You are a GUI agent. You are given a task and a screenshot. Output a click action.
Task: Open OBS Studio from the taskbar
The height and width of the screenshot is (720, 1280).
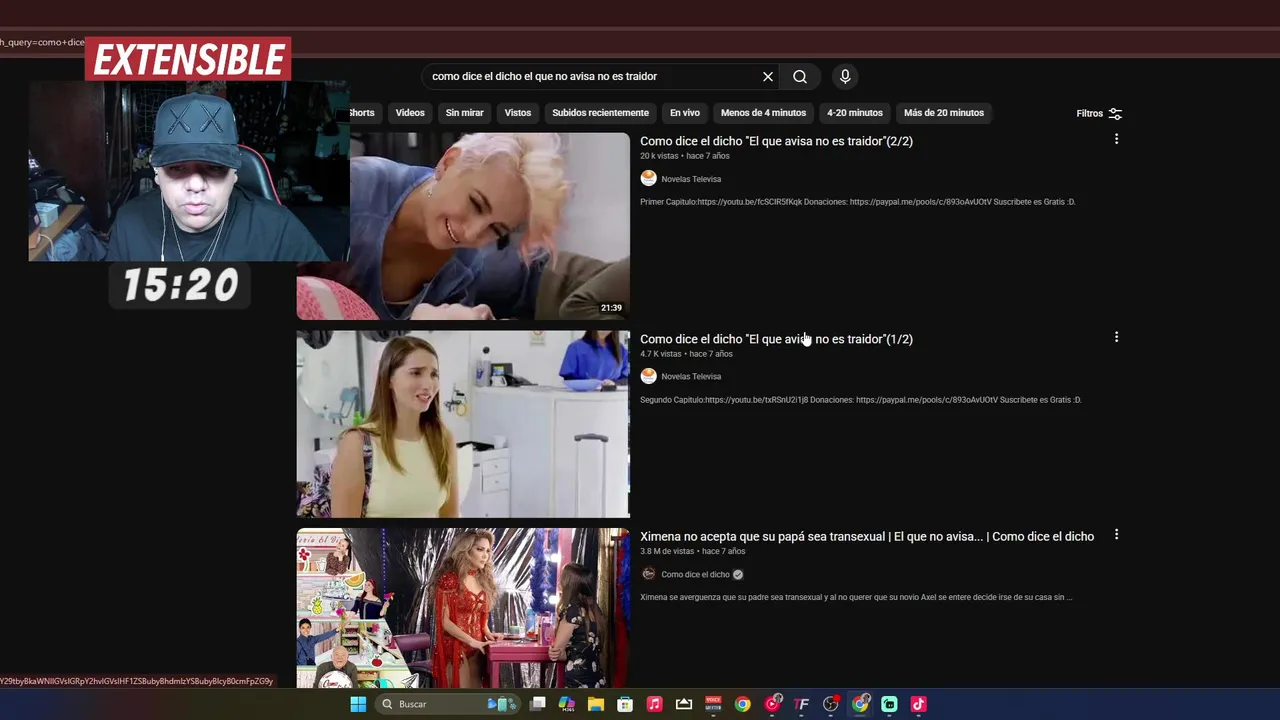[831, 704]
